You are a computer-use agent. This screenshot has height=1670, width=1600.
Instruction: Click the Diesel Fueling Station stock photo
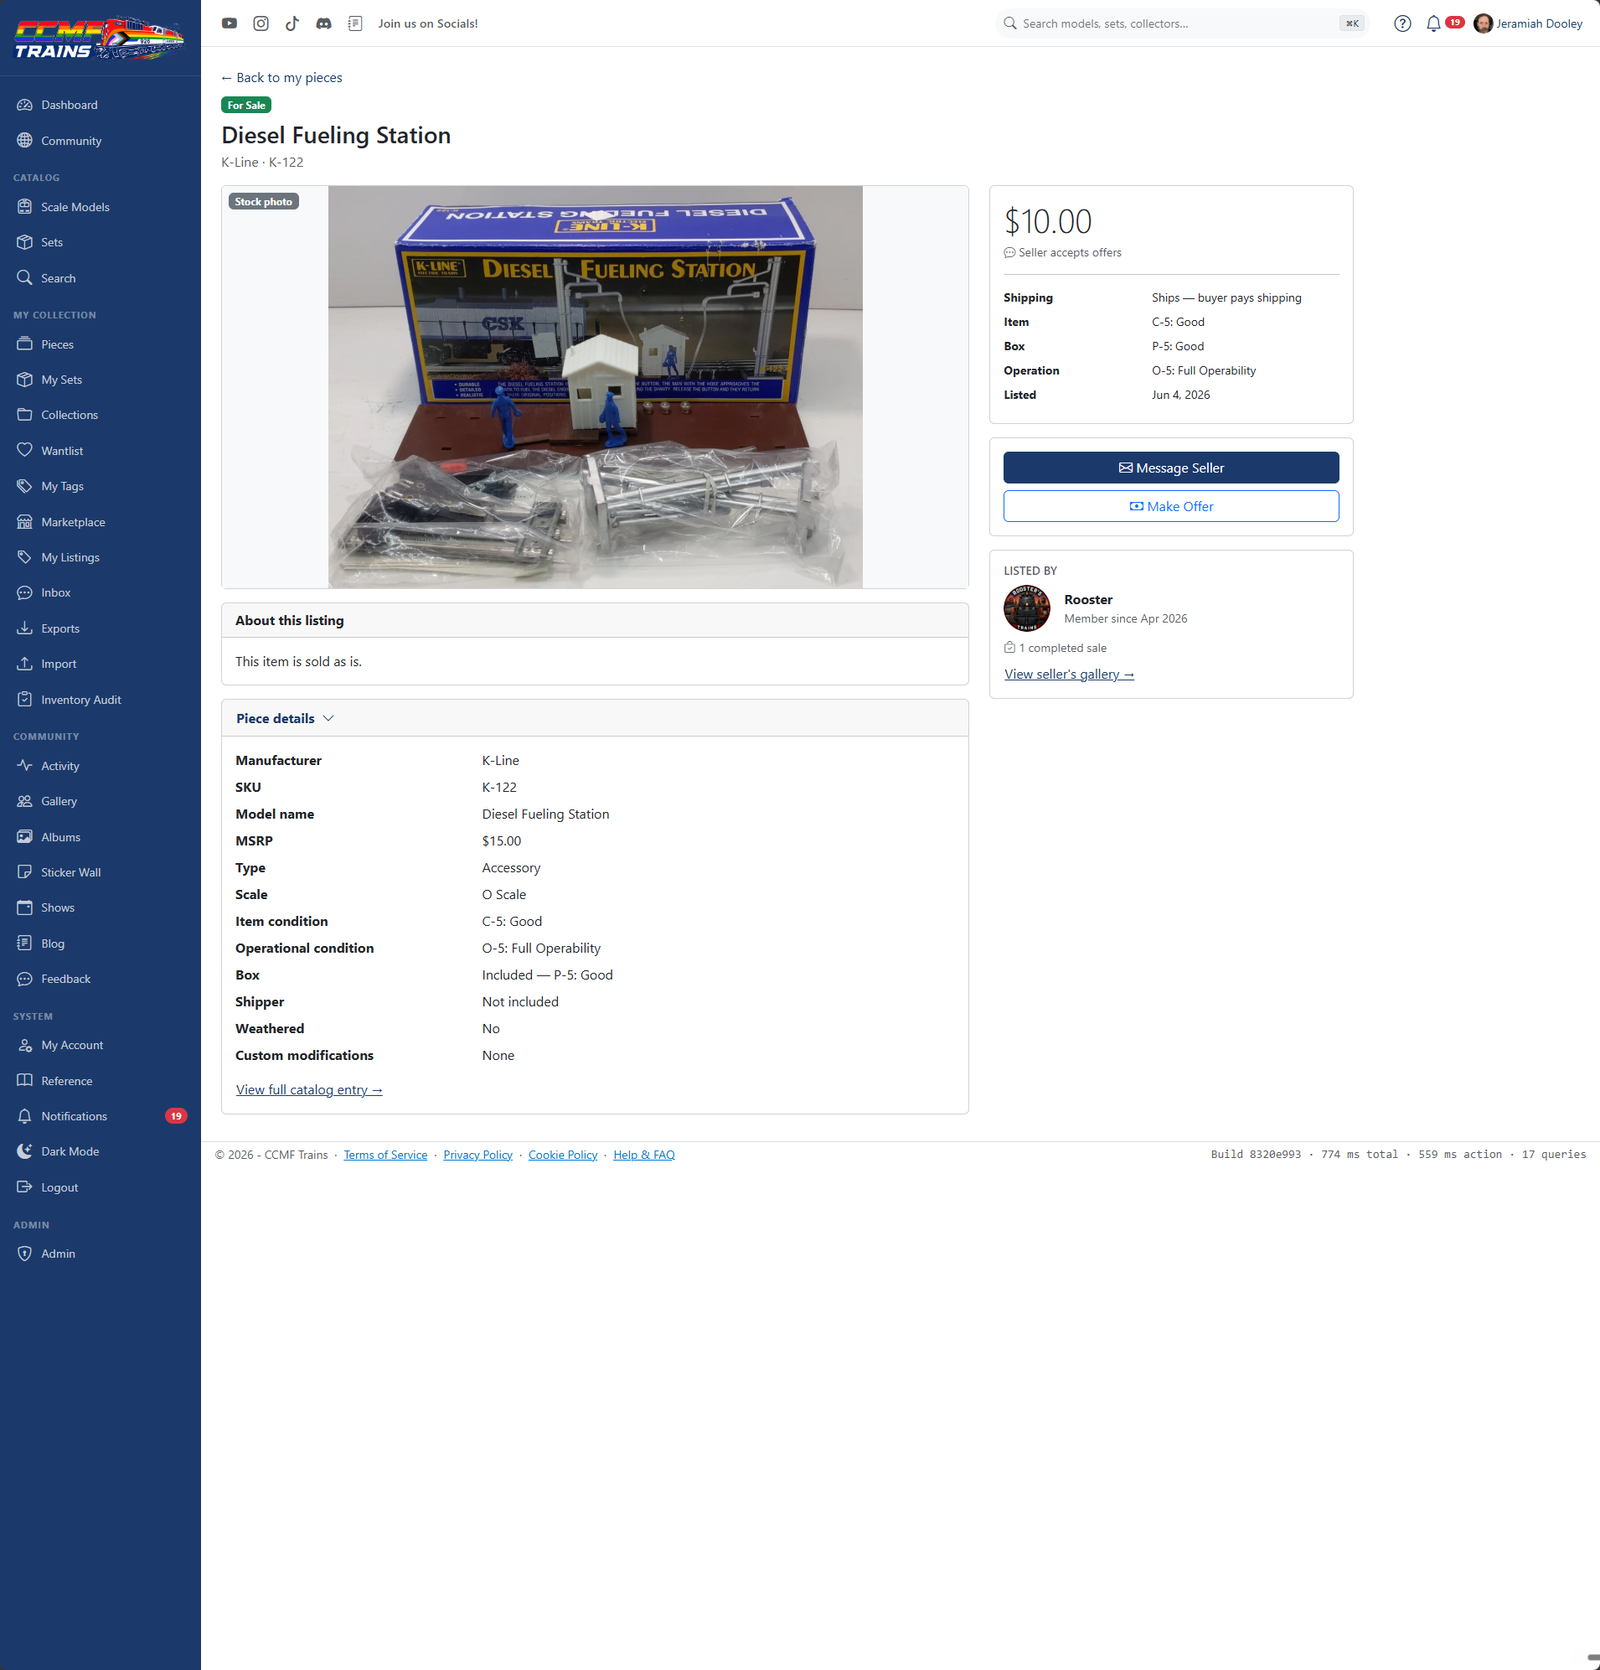tap(595, 387)
